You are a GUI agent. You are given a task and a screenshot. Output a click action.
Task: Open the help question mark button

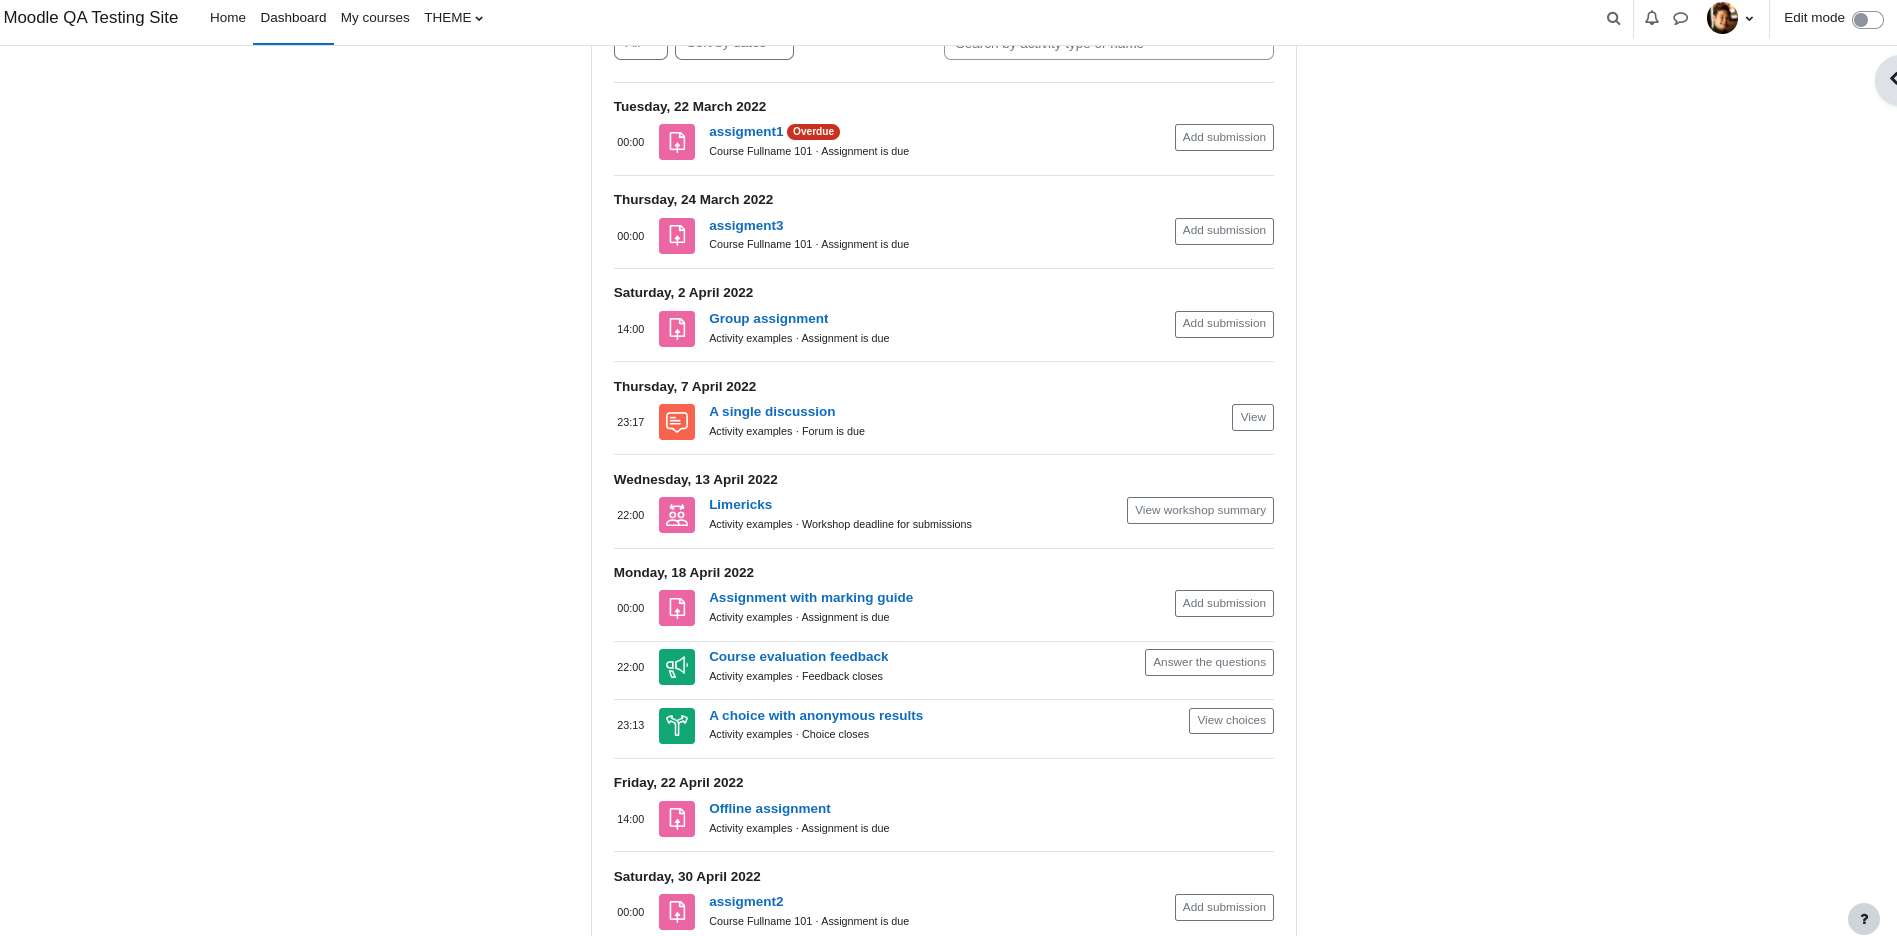(1864, 919)
